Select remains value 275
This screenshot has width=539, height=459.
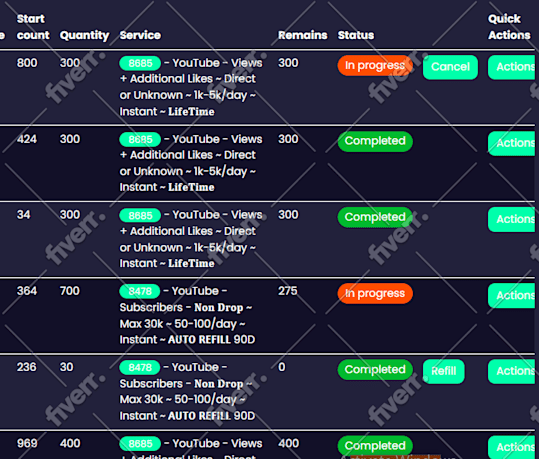click(x=288, y=291)
